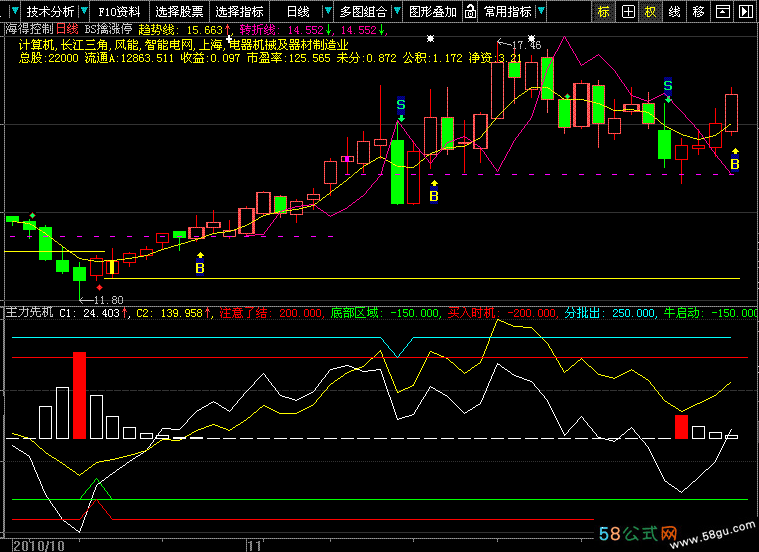The width and height of the screenshot is (759, 552).
Task: Click the 流通A:12863.511 text
Action: point(129,59)
